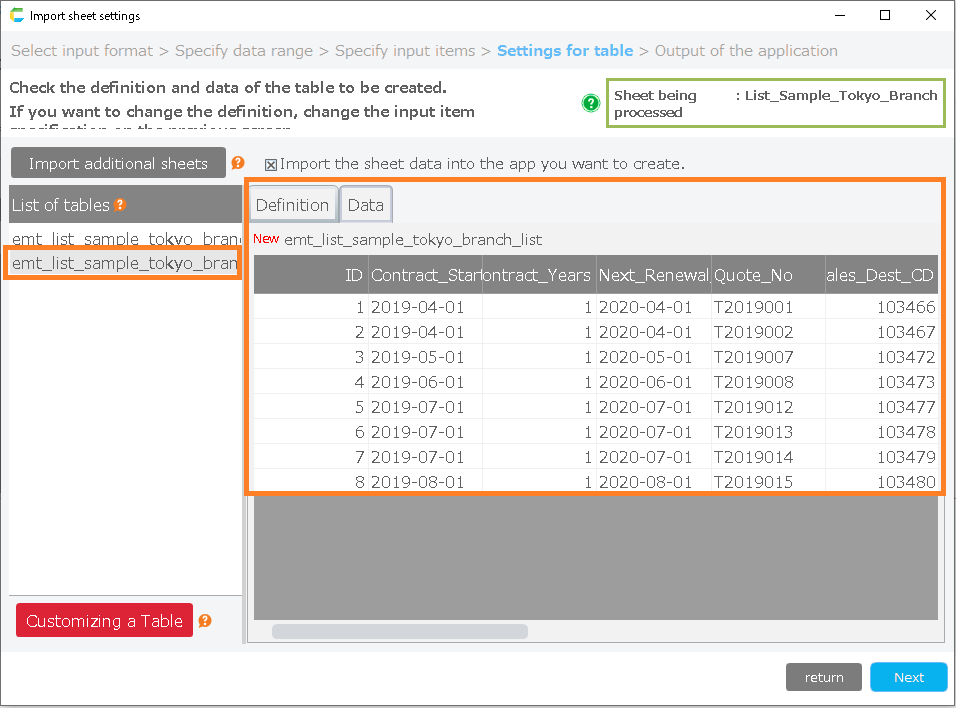This screenshot has width=956, height=708.
Task: Click green help icon near Sheet being processed
Action: (x=591, y=103)
